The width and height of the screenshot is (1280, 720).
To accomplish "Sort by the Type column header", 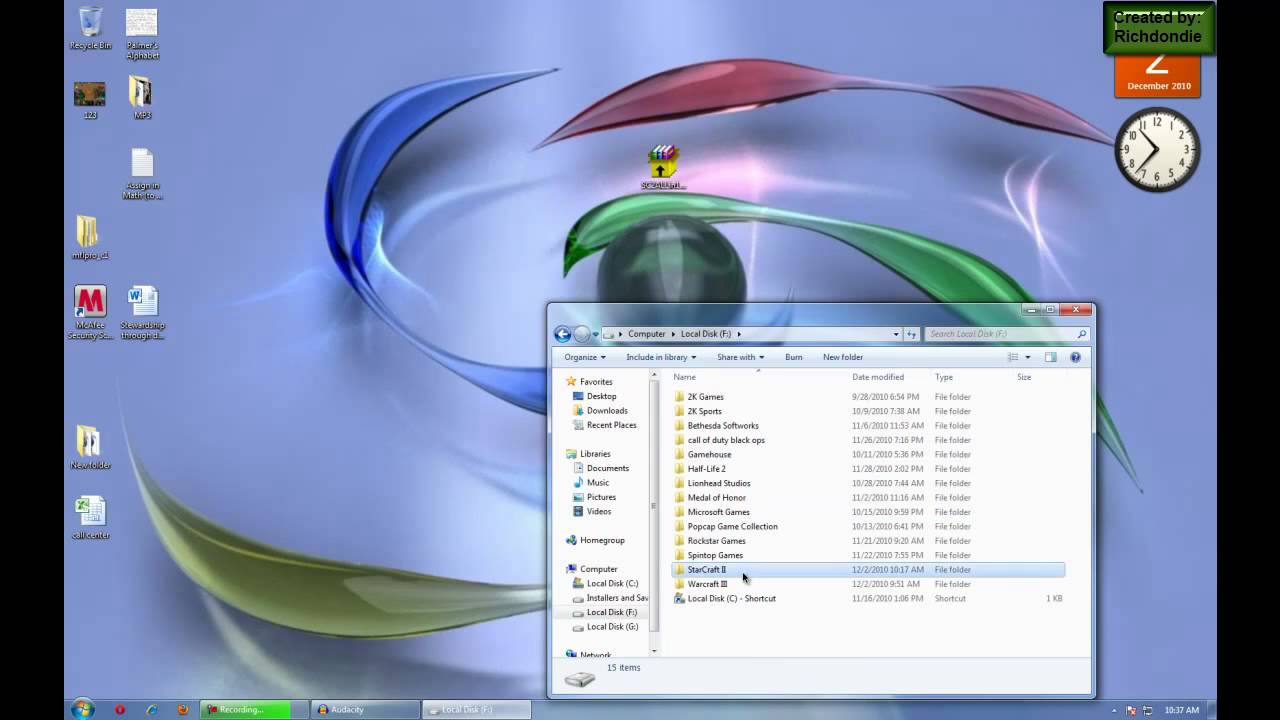I will [944, 377].
